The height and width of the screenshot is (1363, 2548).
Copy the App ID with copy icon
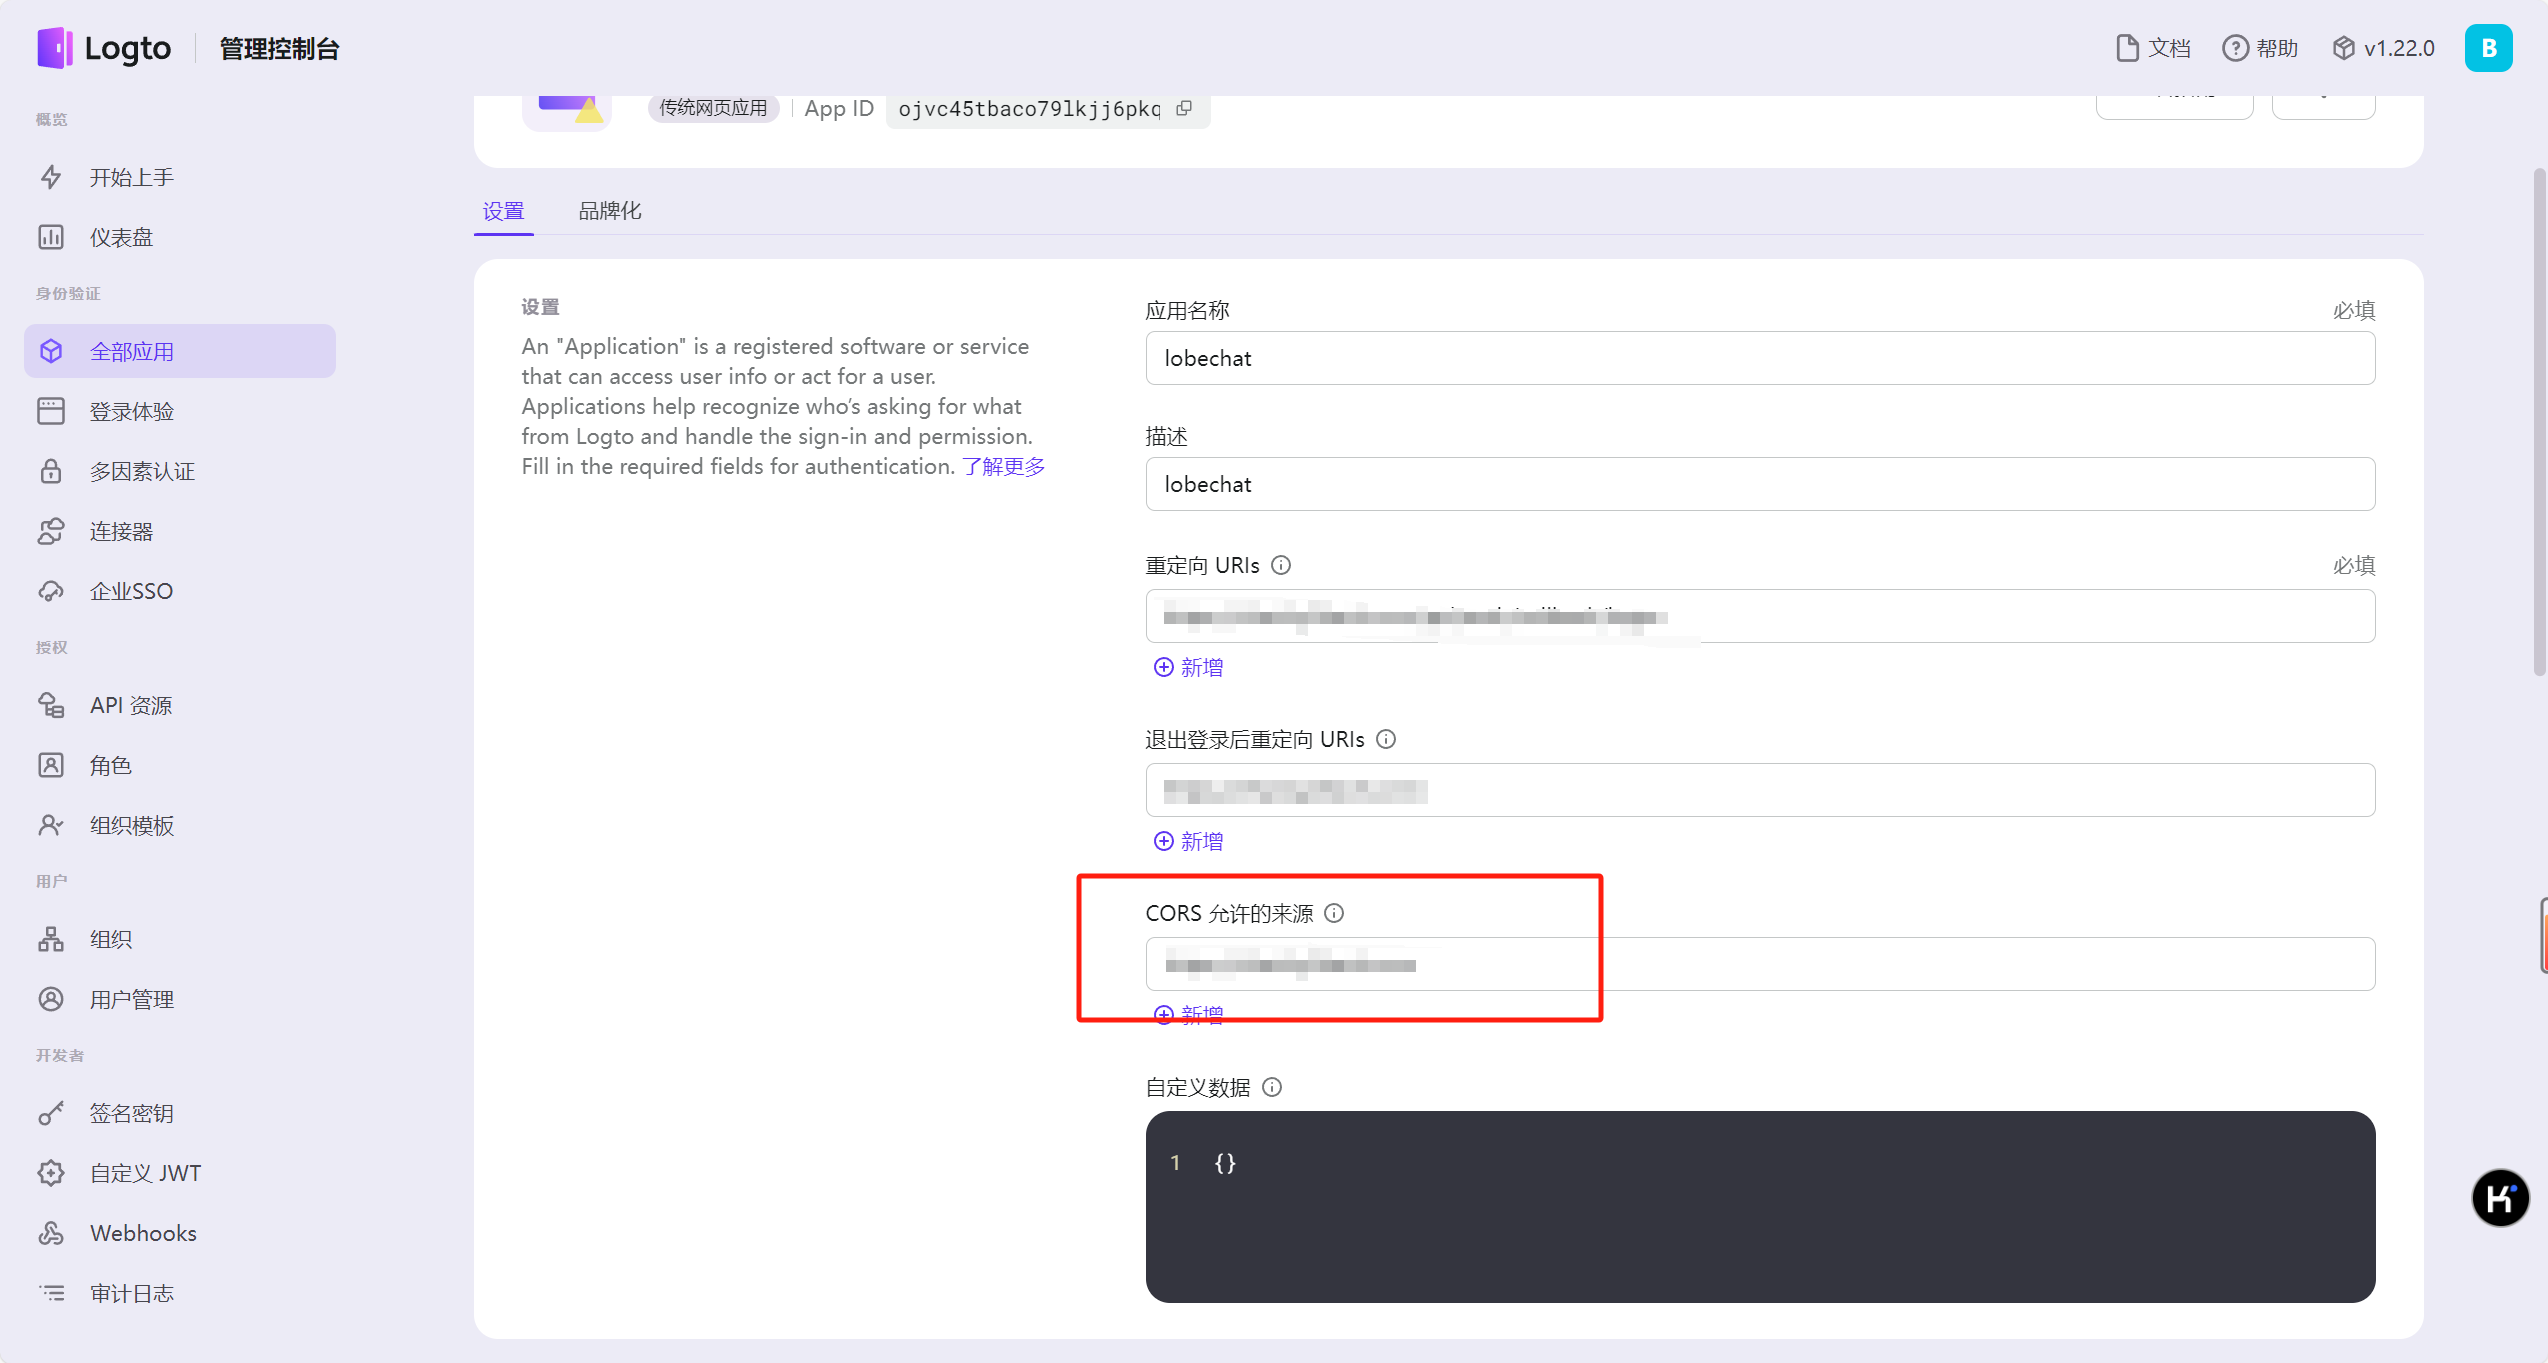[x=1184, y=108]
